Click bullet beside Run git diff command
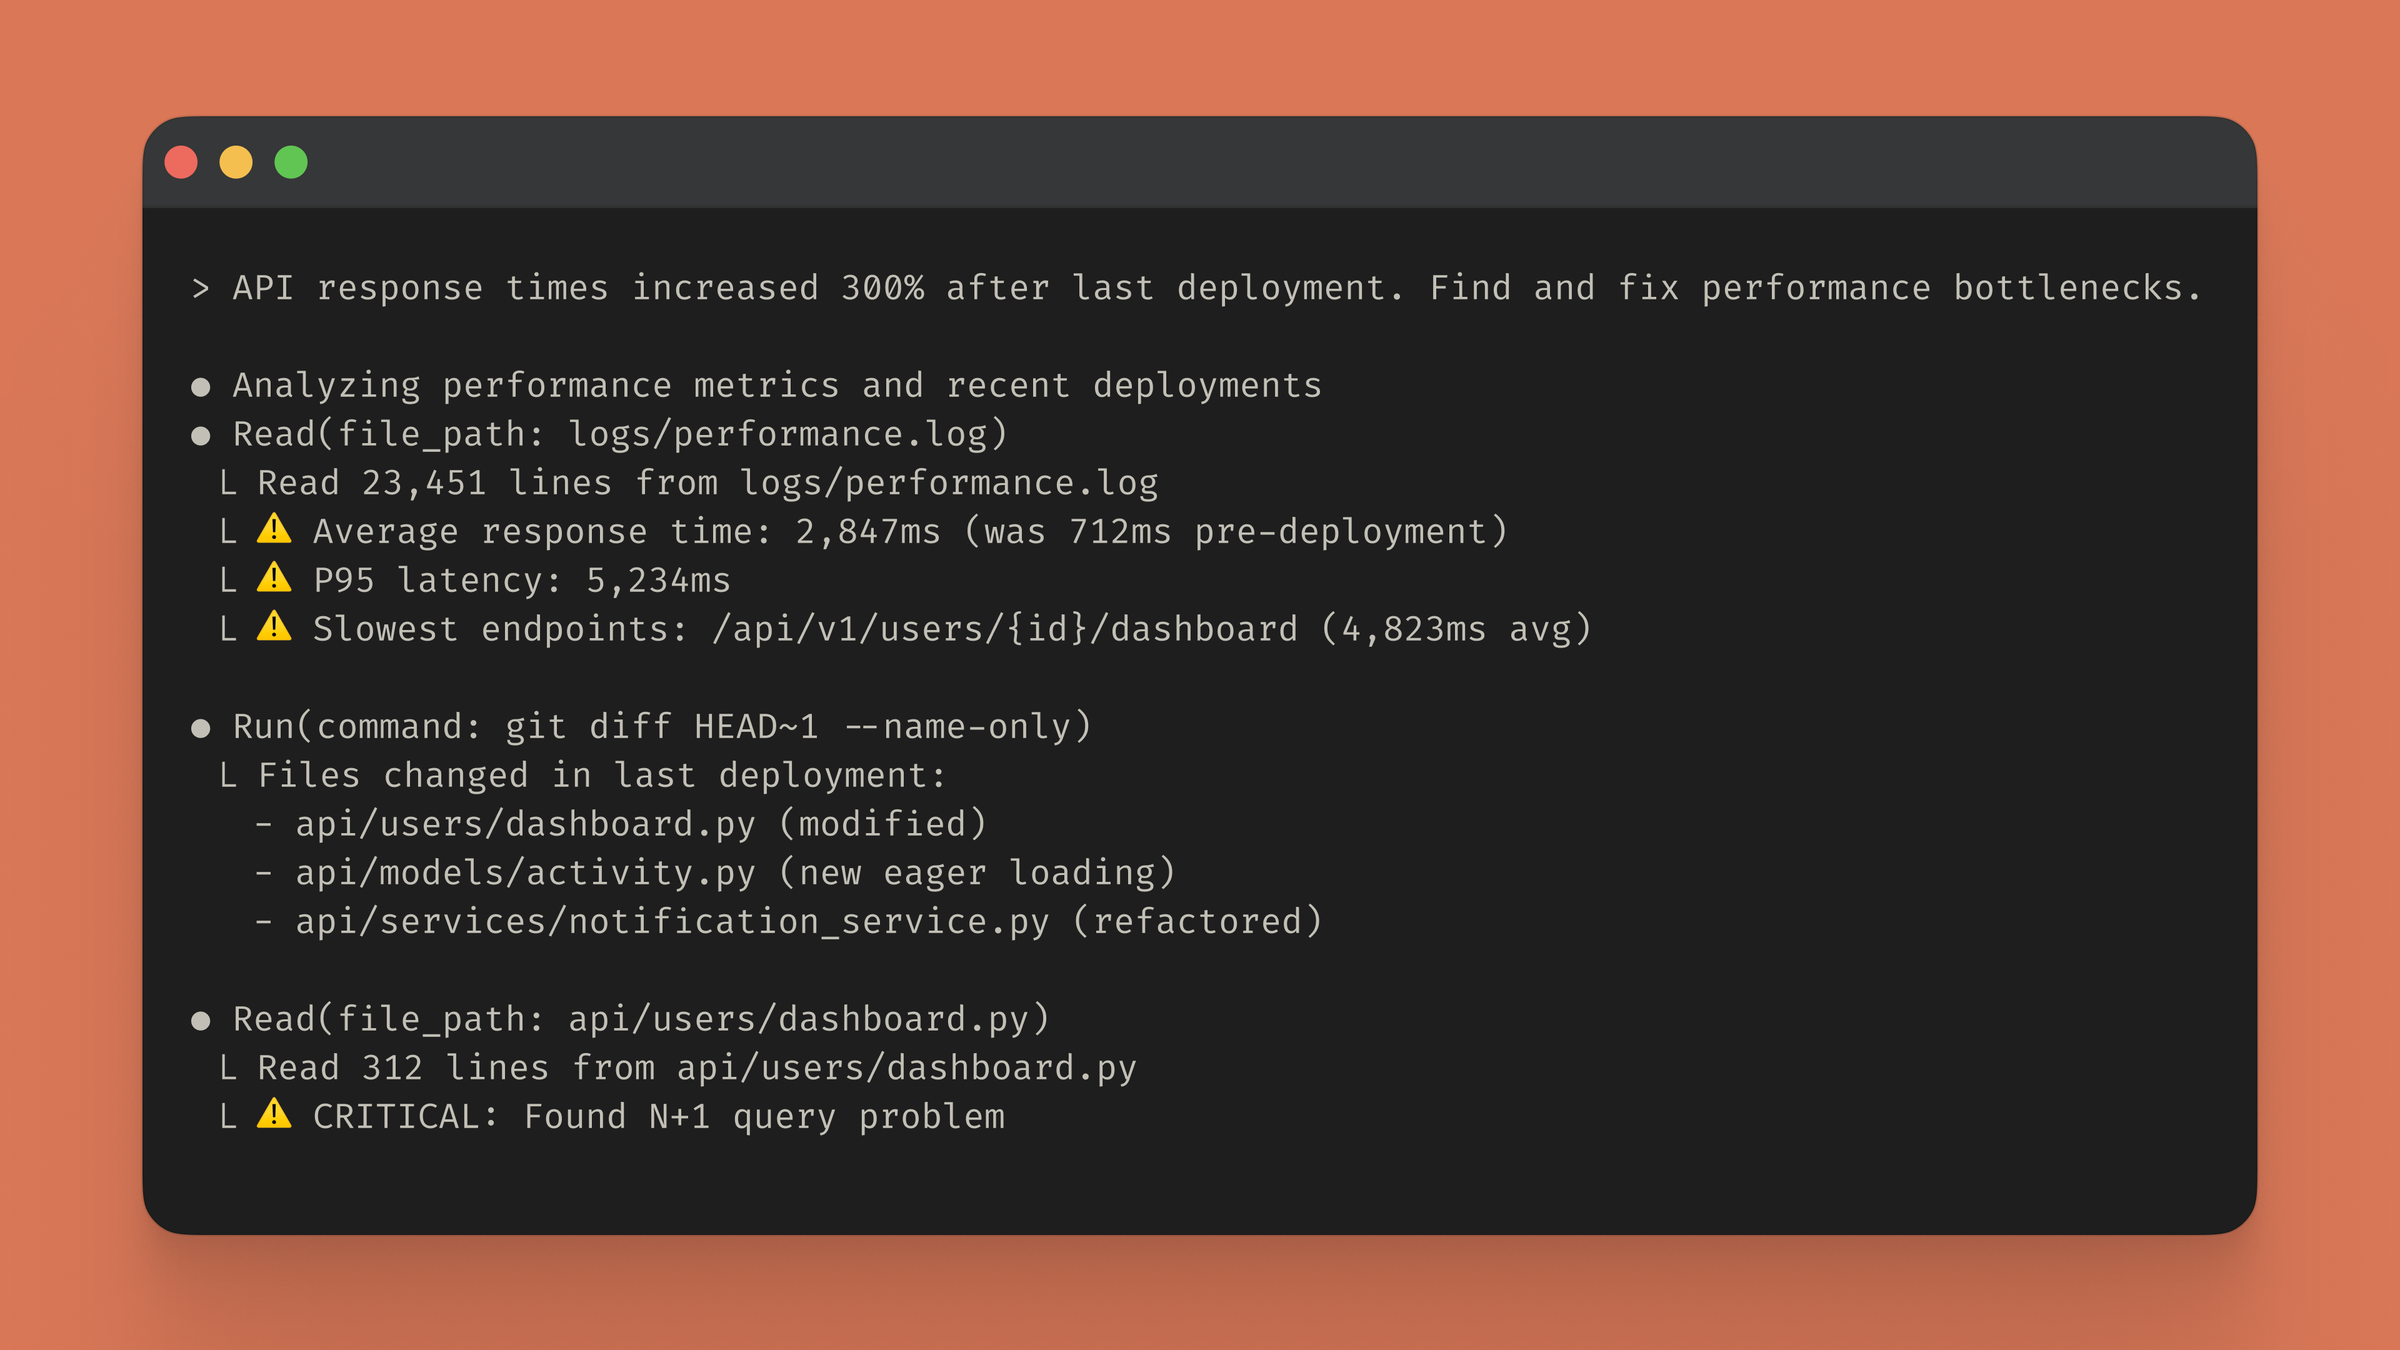The width and height of the screenshot is (2400, 1350). click(201, 728)
